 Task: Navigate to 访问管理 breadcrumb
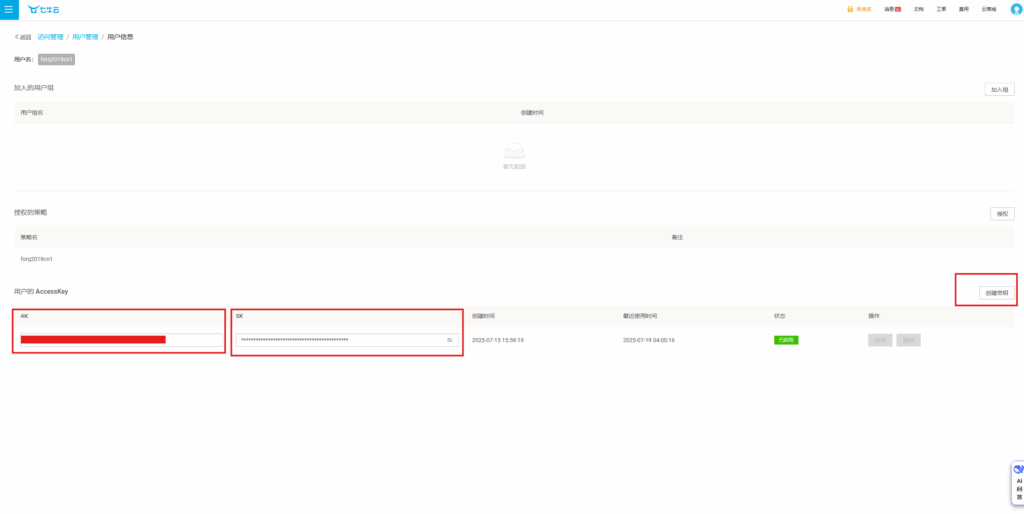coord(50,37)
